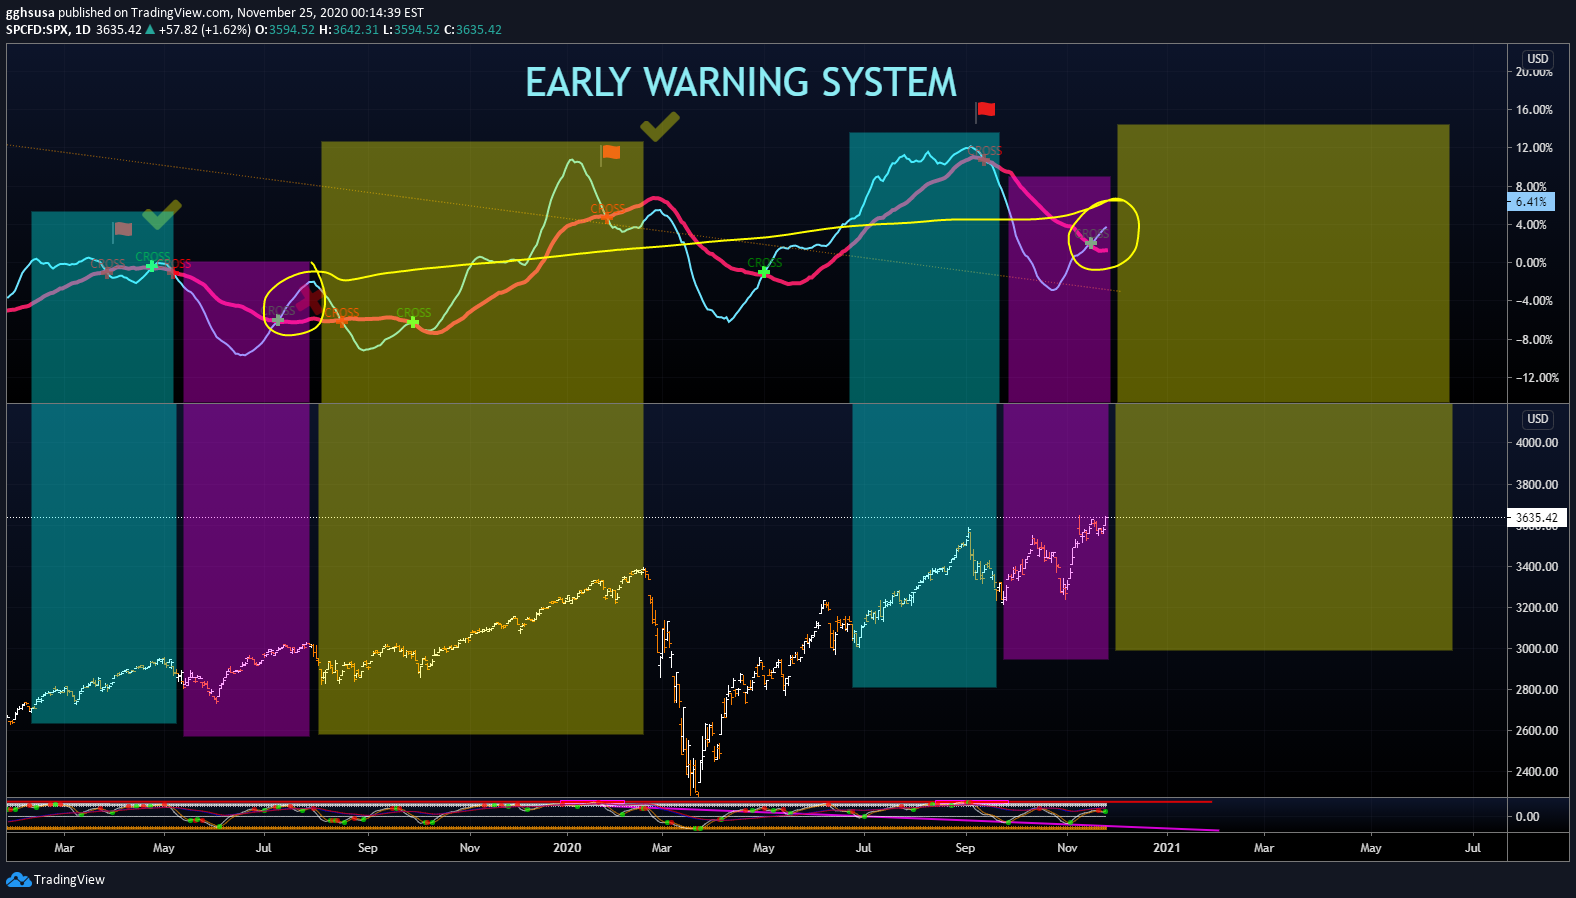Click the 3400.00 price axis label
Image resolution: width=1576 pixels, height=898 pixels.
pos(1537,567)
